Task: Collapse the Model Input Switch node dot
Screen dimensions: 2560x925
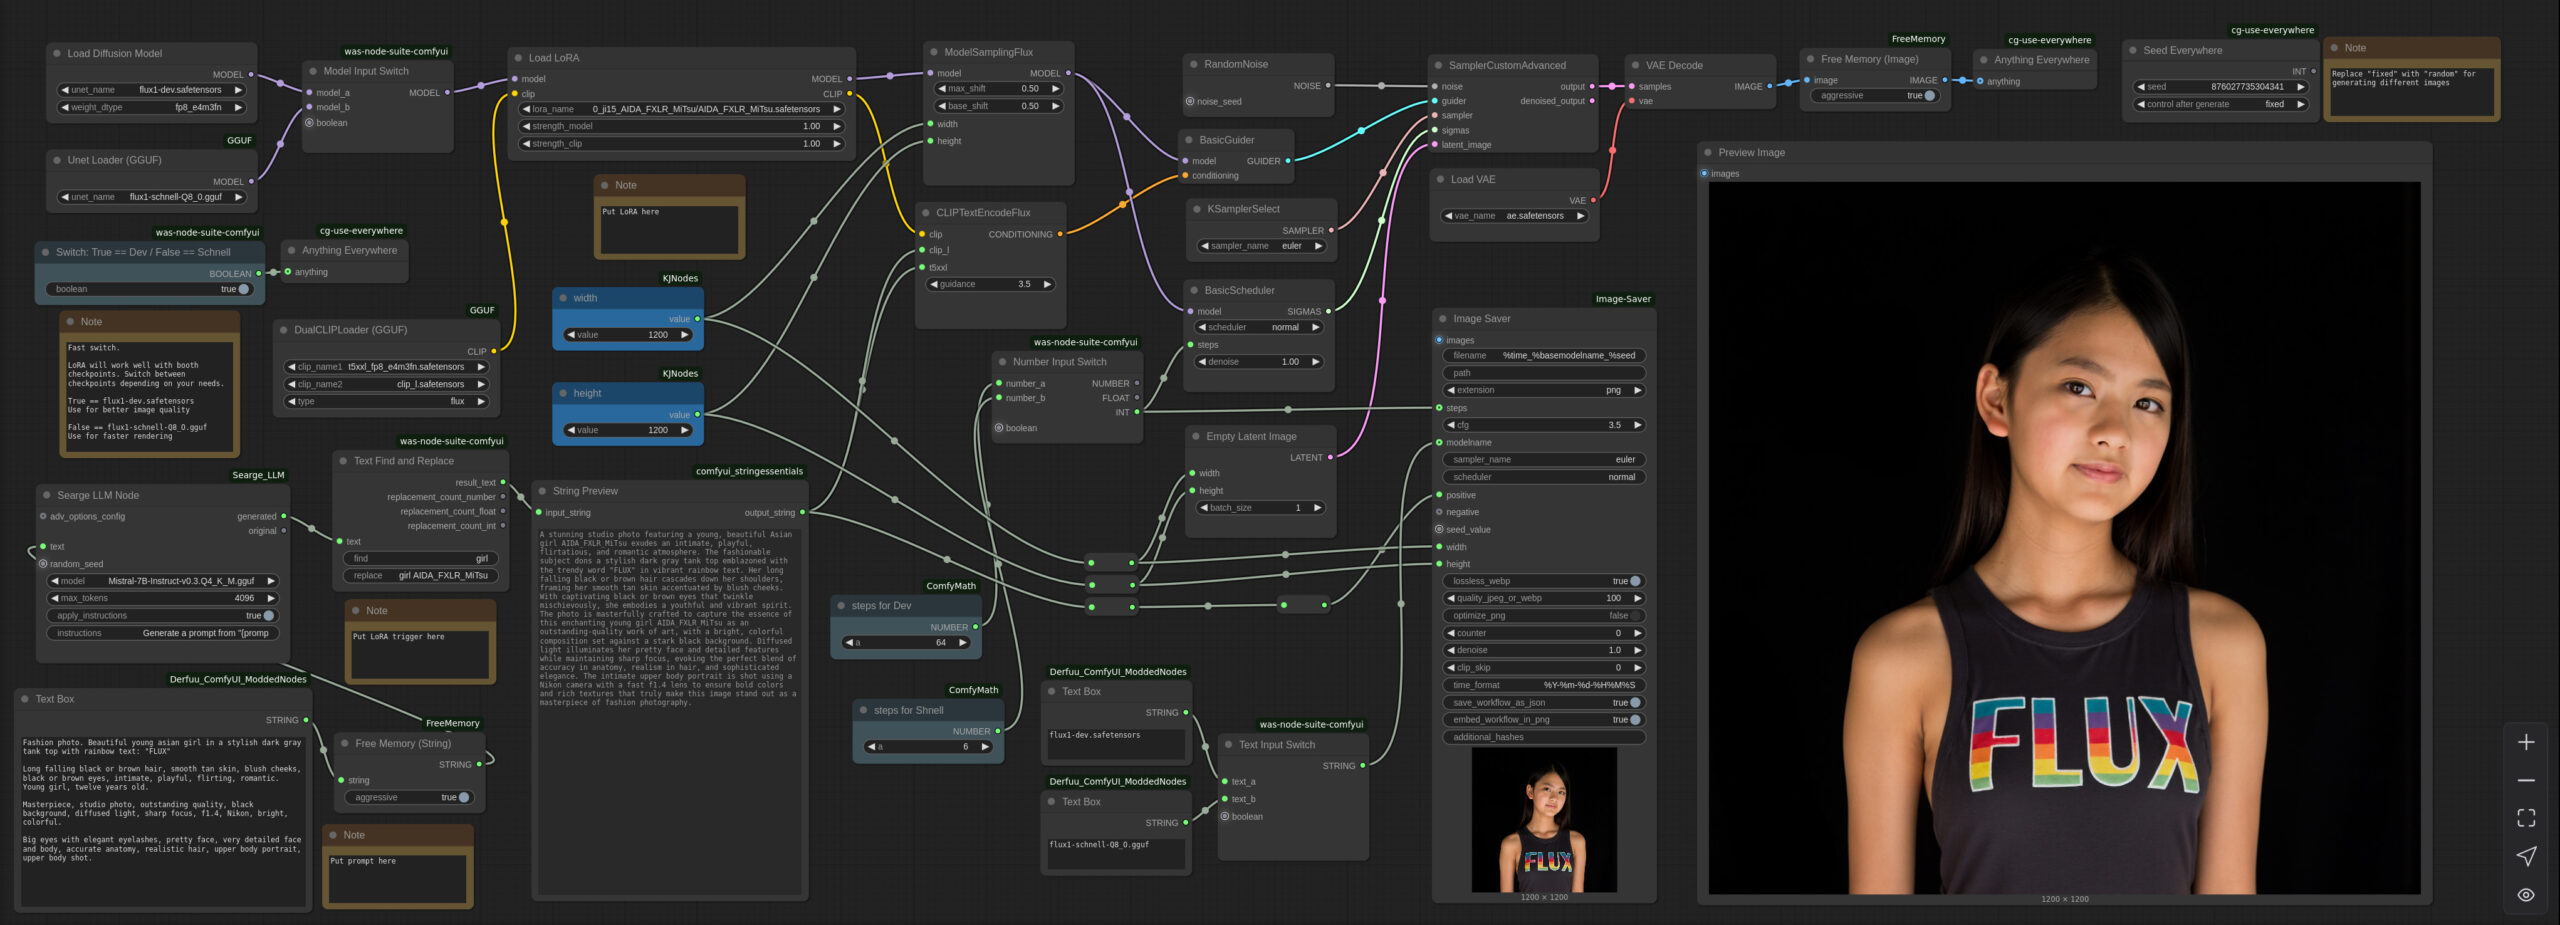Action: tap(313, 71)
